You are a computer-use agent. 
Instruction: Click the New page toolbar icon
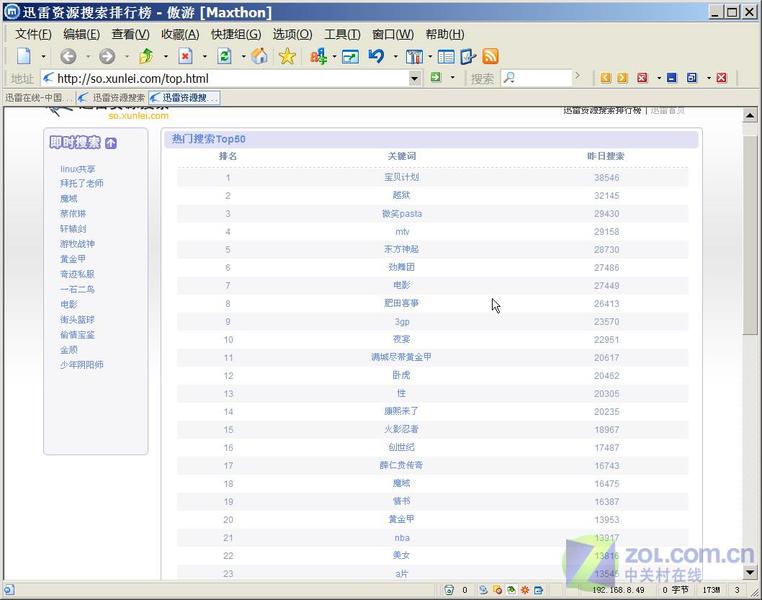pyautogui.click(x=24, y=56)
